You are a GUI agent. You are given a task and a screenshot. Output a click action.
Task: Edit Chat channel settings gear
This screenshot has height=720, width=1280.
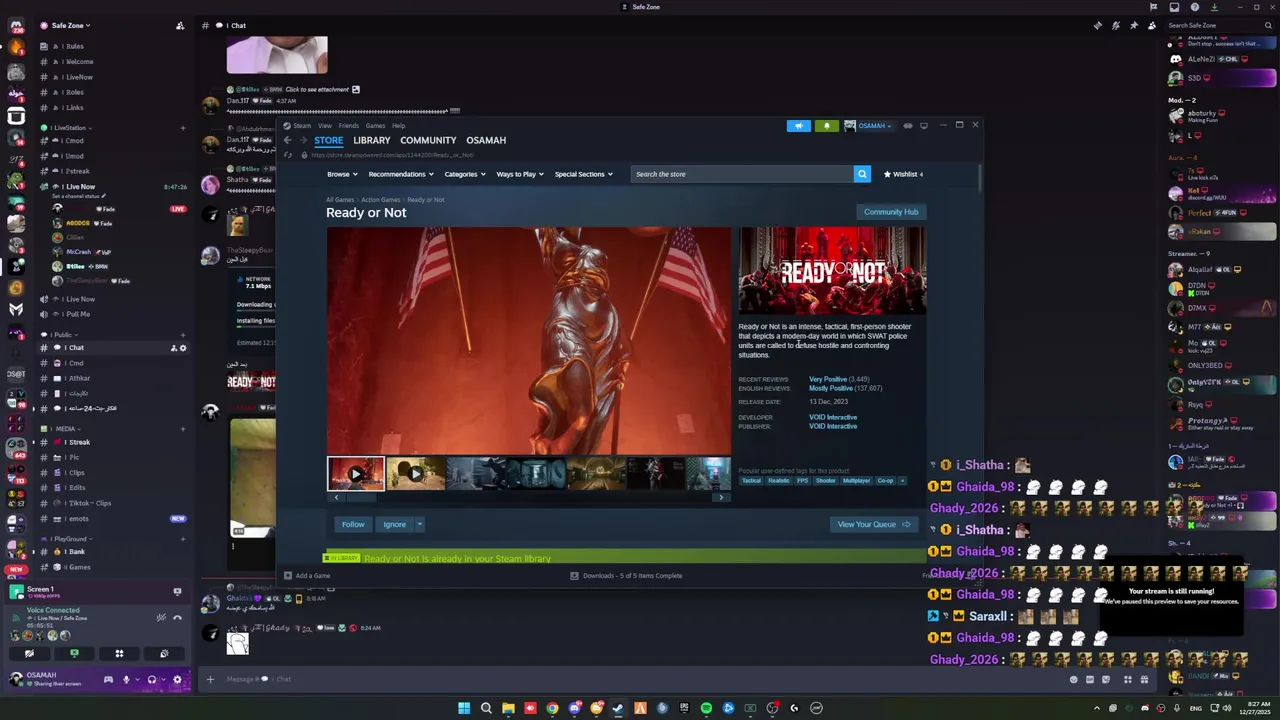tap(182, 348)
